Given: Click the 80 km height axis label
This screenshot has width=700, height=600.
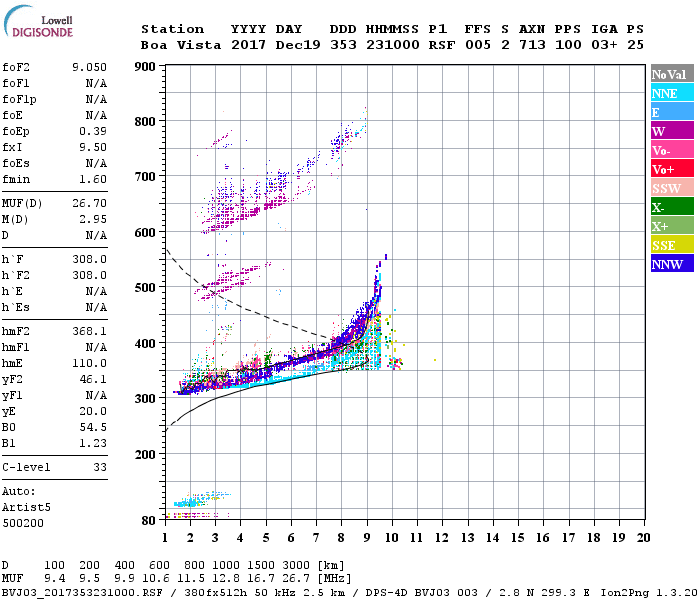Looking at the screenshot, I should tap(148, 521).
